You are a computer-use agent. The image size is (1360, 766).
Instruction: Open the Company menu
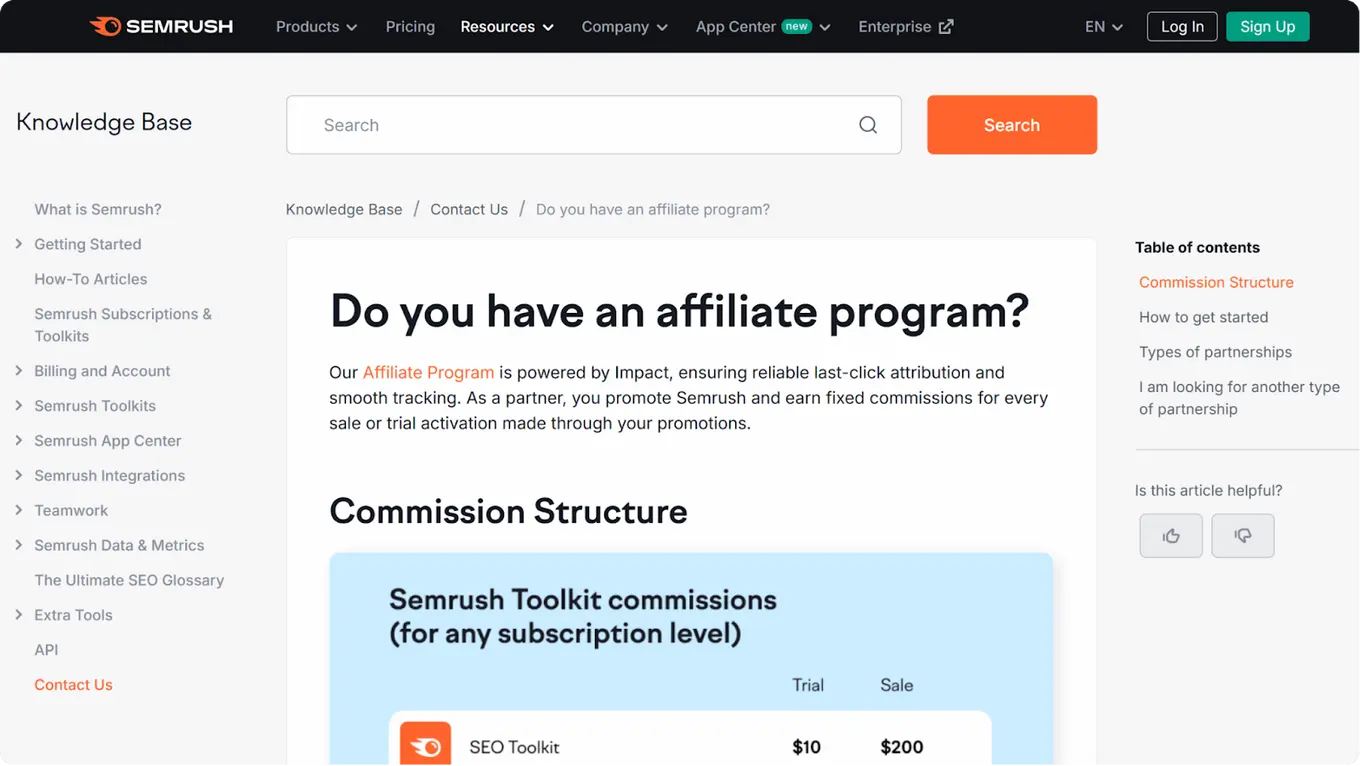(x=624, y=27)
